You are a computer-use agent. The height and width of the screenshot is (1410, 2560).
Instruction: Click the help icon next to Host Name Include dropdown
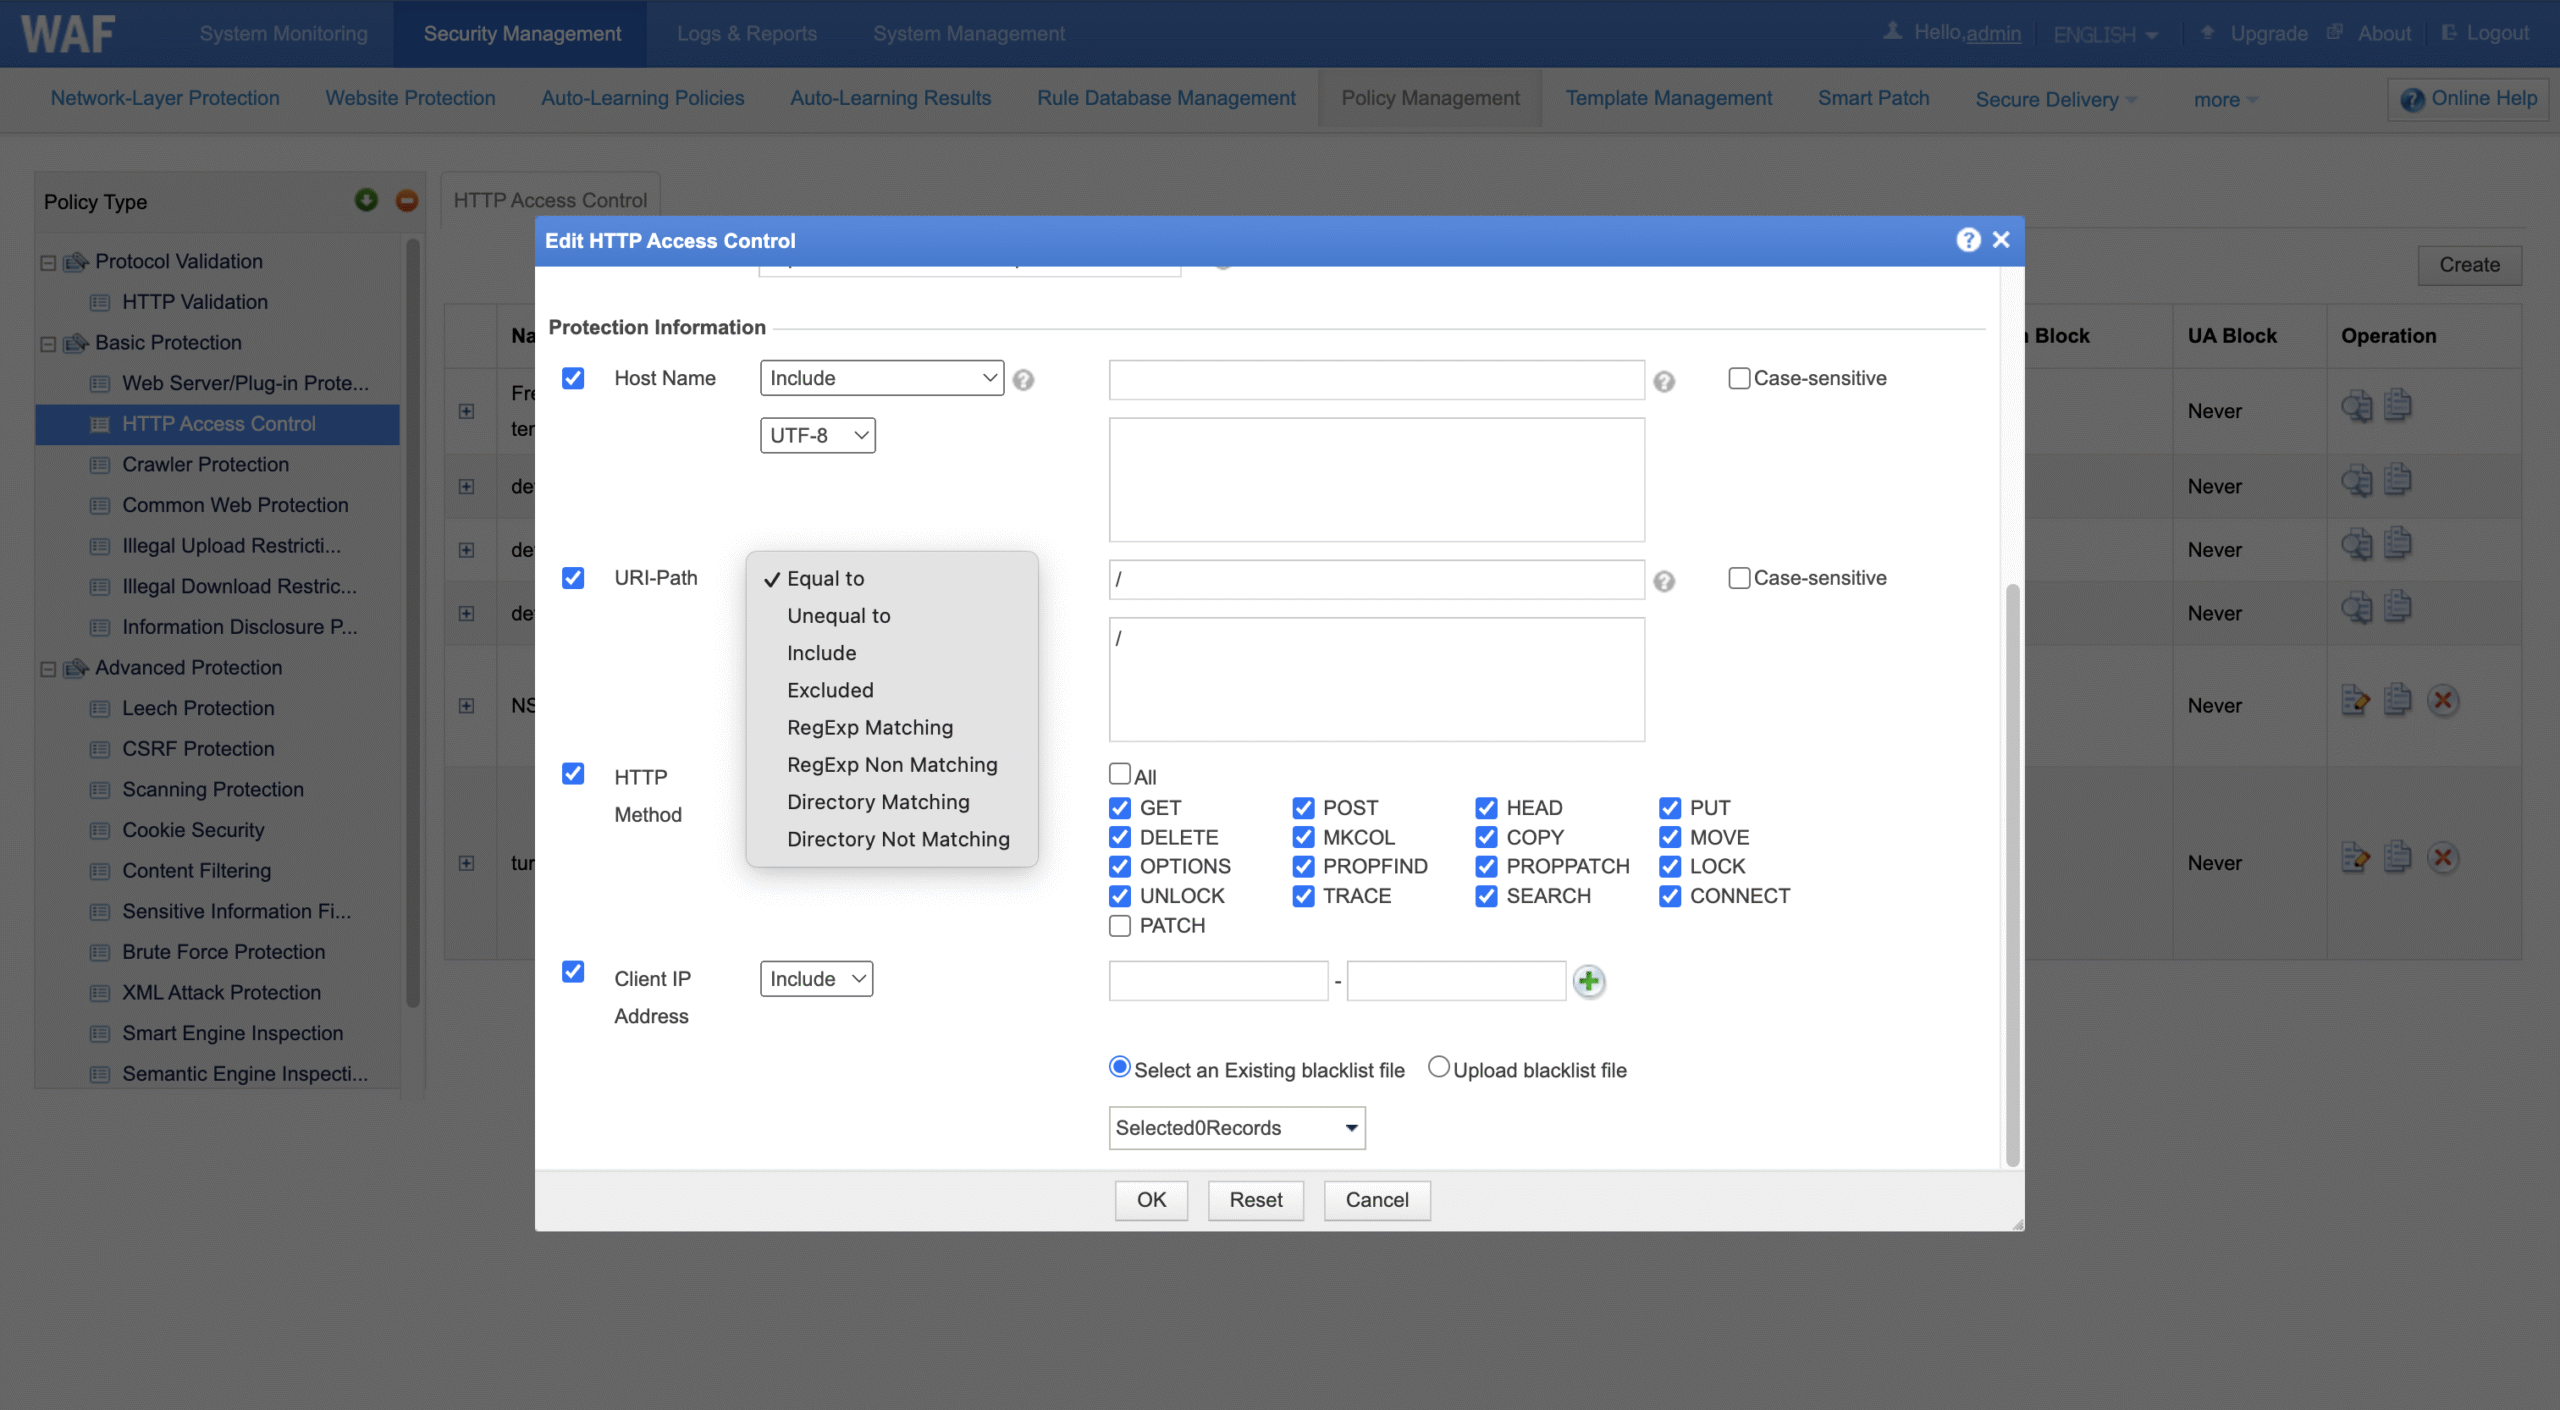point(1023,380)
